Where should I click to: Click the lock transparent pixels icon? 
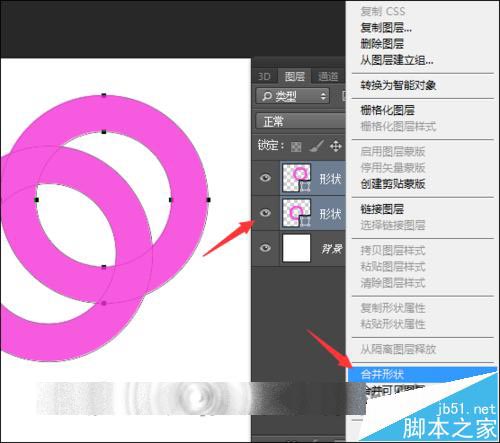(x=296, y=146)
